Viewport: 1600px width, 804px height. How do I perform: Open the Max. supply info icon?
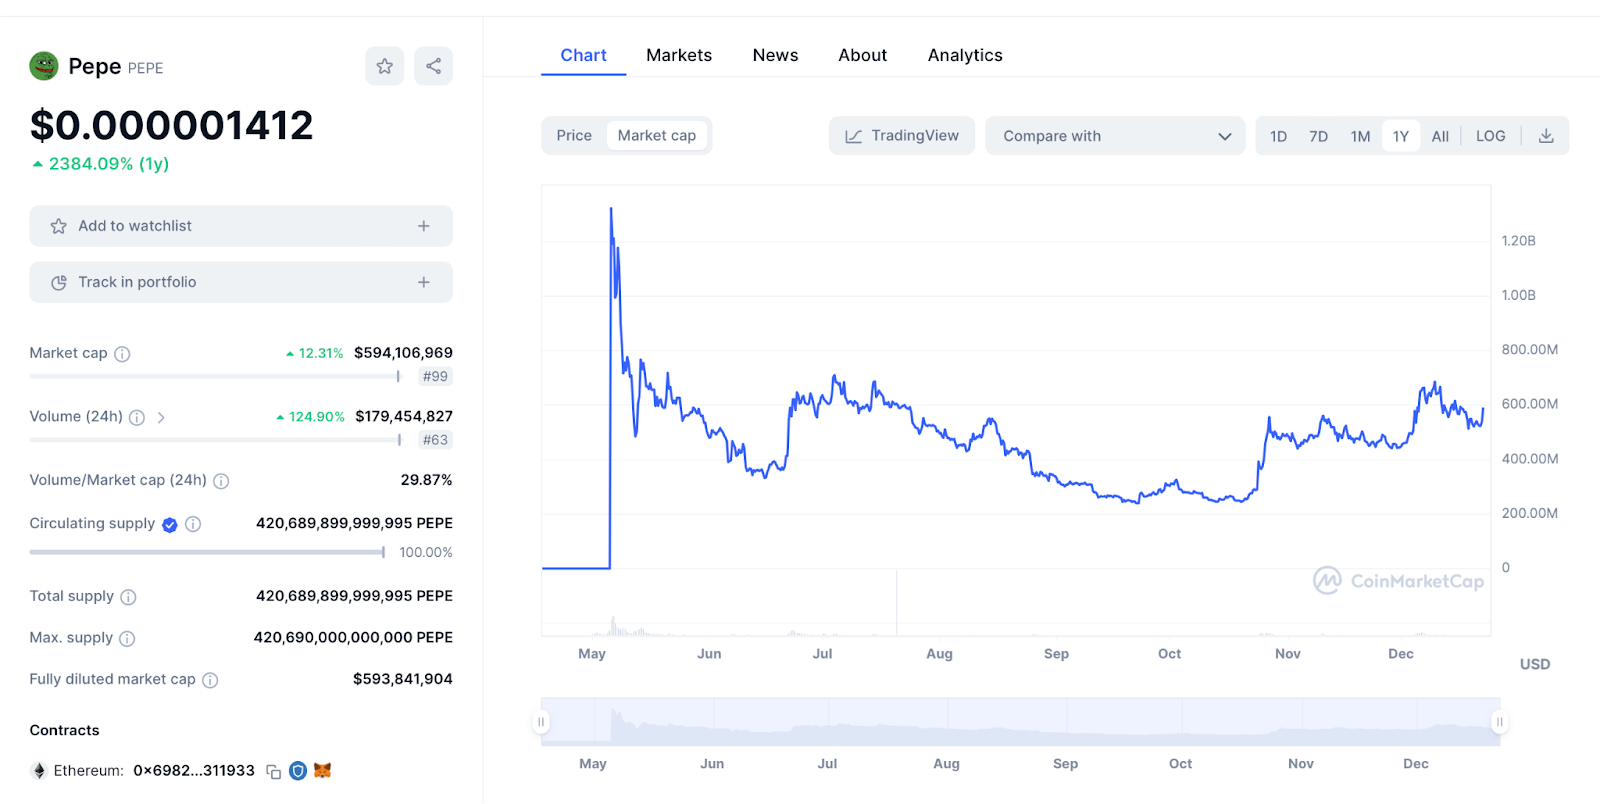(127, 638)
